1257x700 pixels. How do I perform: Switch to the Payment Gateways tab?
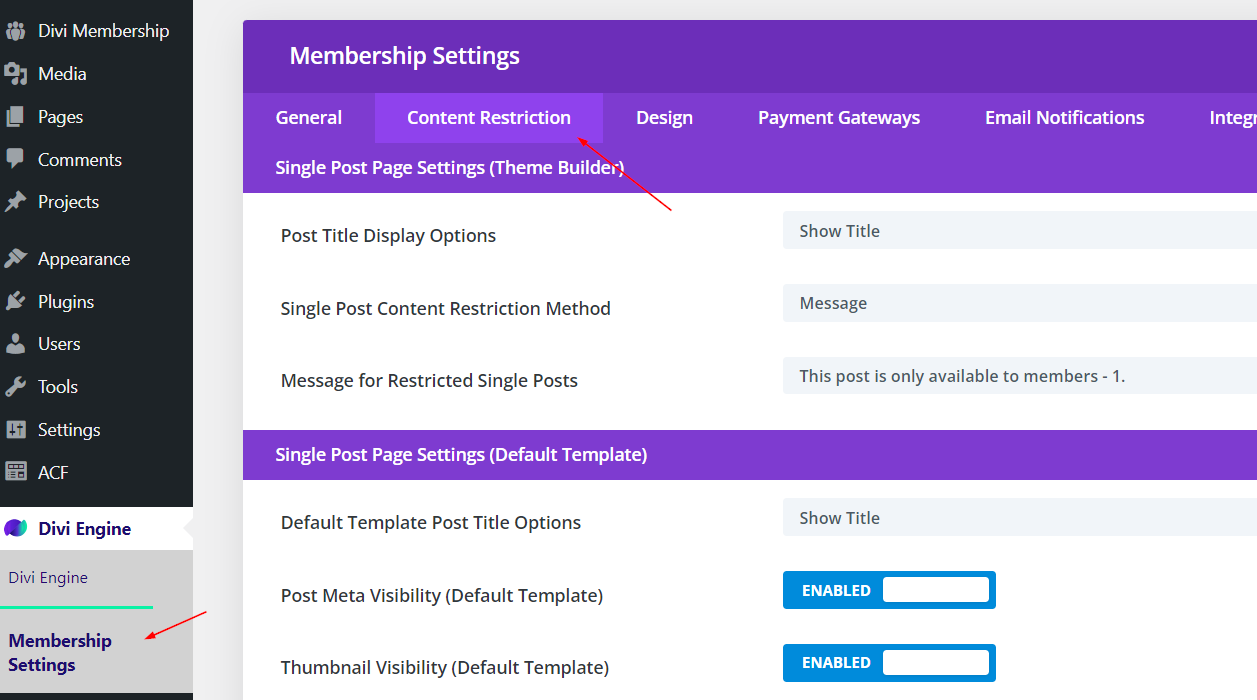coord(838,118)
